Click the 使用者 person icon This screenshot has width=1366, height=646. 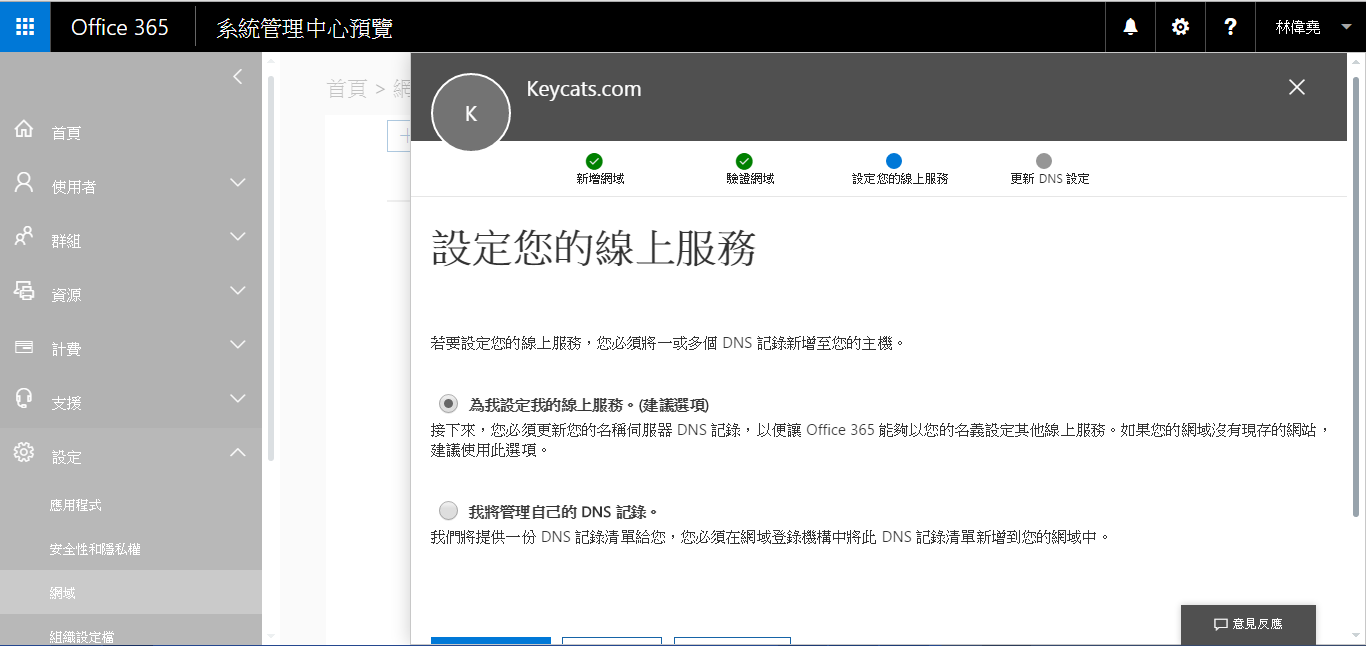tap(24, 184)
